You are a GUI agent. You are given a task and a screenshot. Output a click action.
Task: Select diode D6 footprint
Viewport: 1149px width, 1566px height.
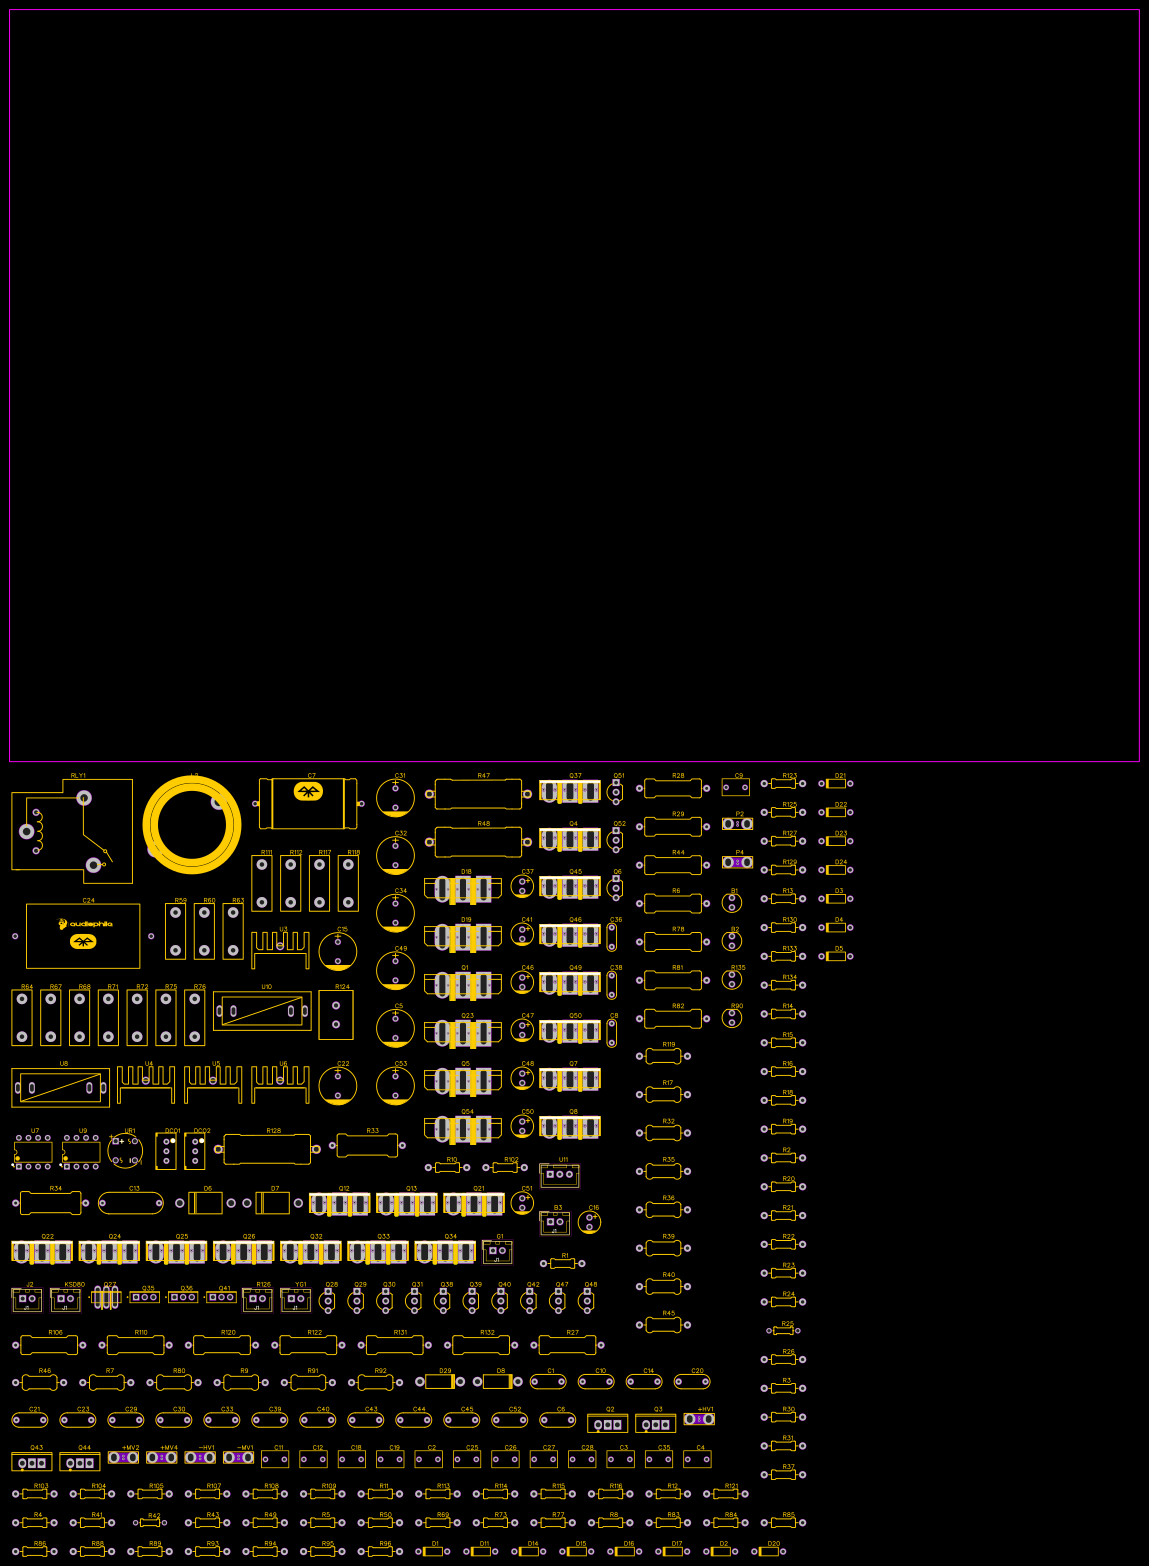click(205, 1203)
